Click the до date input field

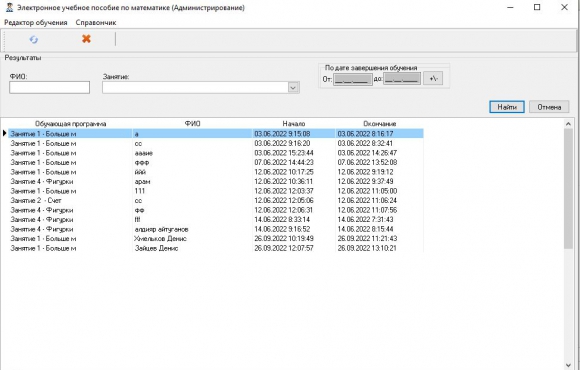(x=402, y=78)
